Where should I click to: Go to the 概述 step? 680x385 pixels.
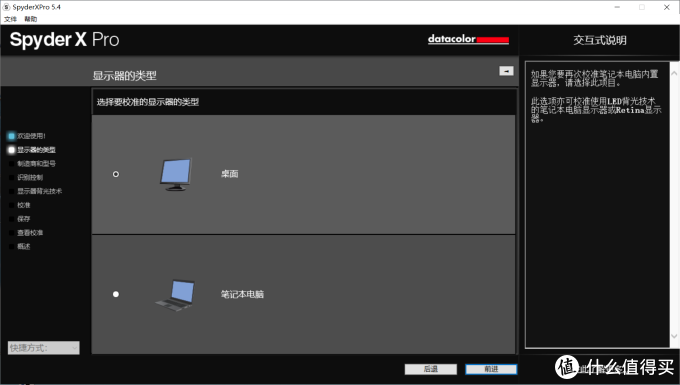pos(24,246)
